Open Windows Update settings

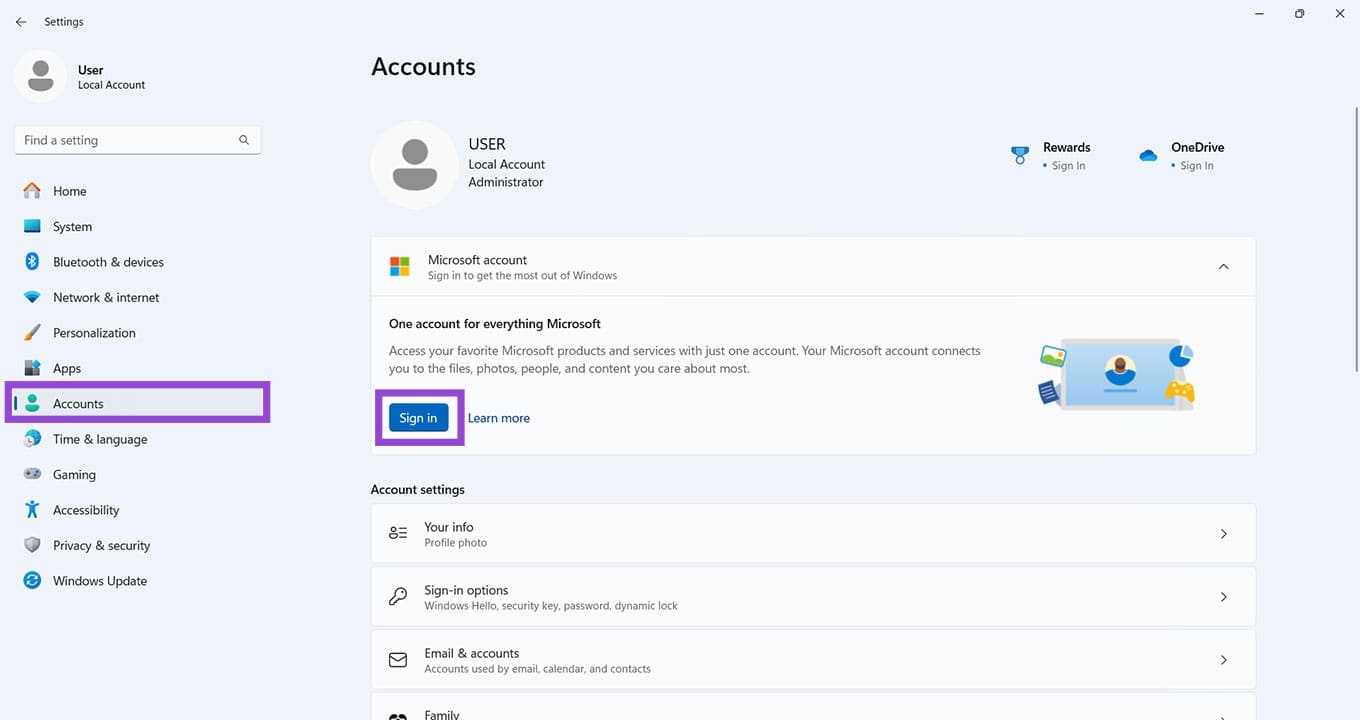(99, 580)
